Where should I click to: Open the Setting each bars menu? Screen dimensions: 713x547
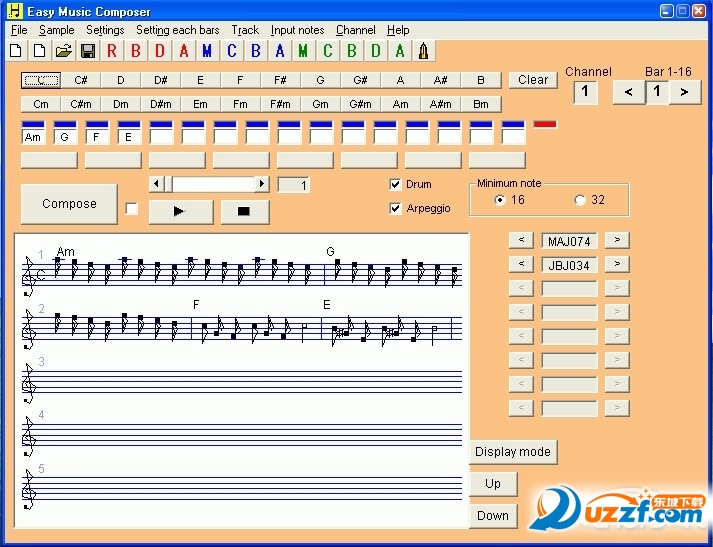pyautogui.click(x=177, y=30)
